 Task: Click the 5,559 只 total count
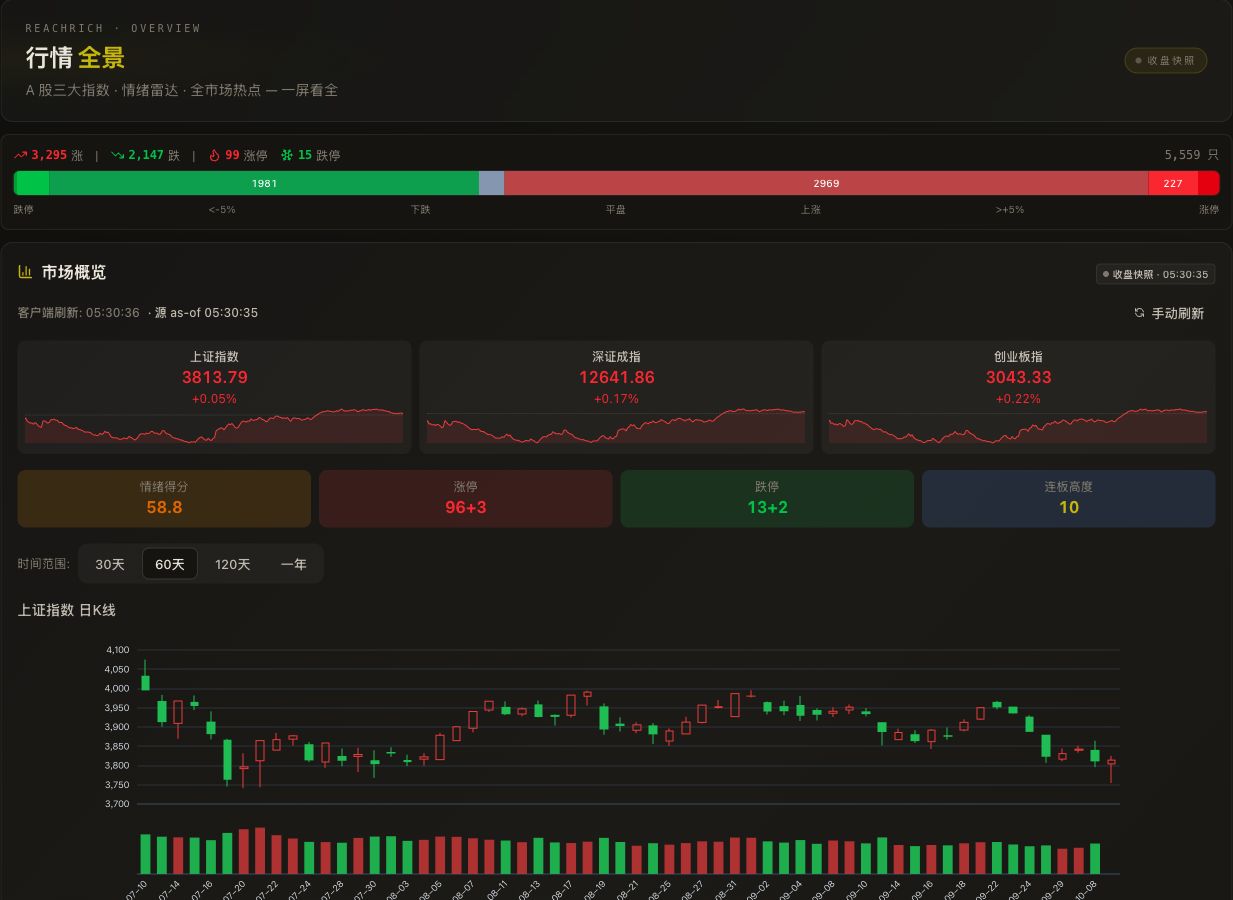coord(1192,155)
